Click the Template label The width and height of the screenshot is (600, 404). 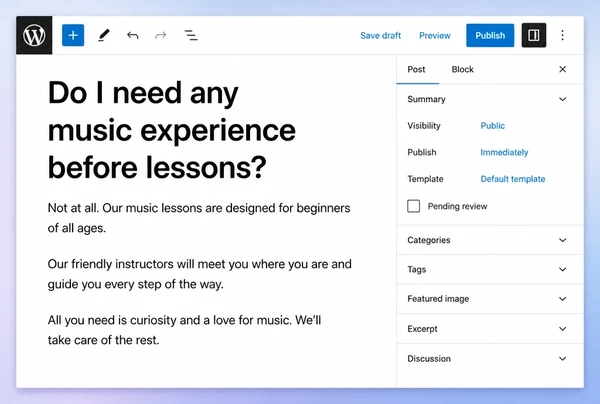pos(425,179)
